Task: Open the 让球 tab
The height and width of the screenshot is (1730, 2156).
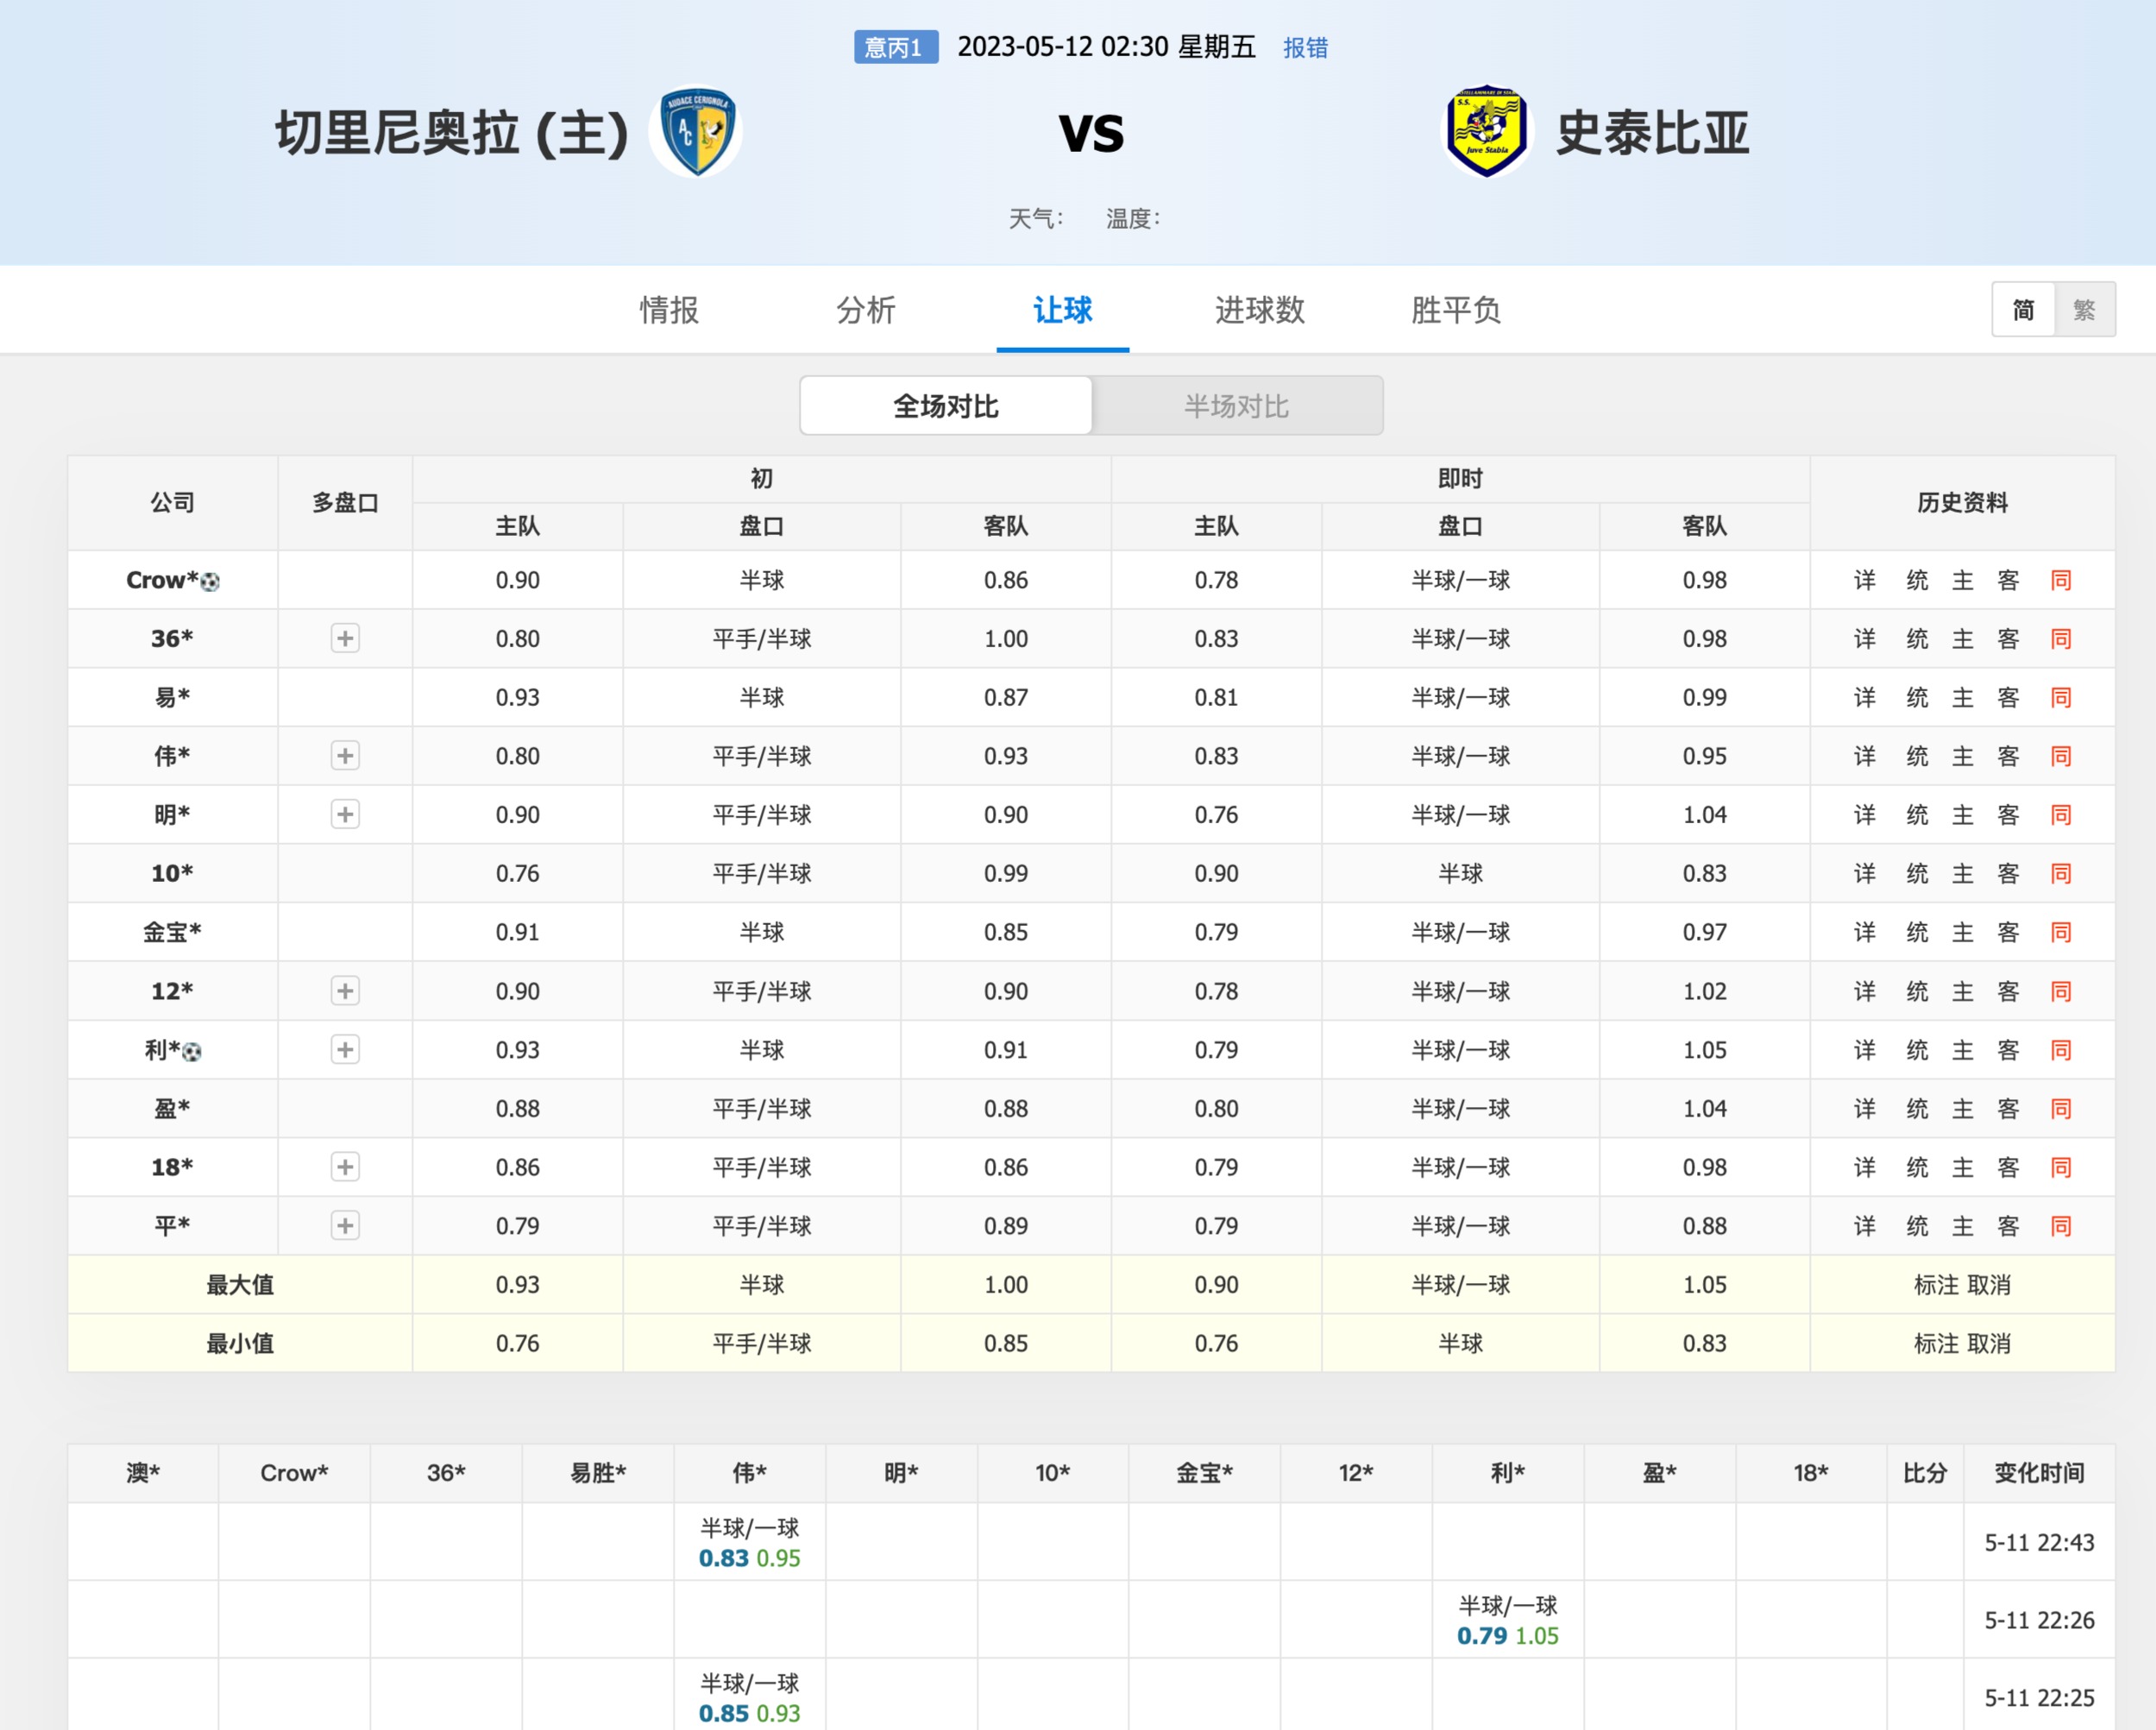Action: click(x=1063, y=310)
